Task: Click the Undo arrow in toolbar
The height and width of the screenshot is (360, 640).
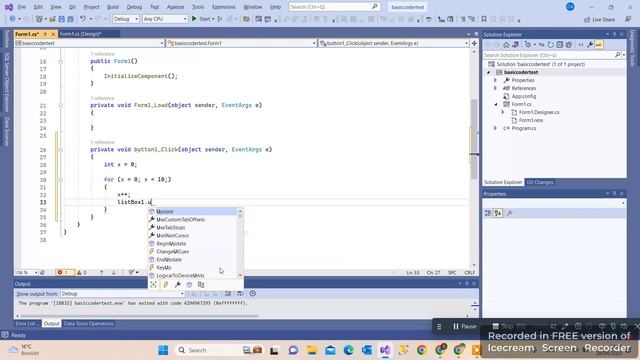Action: coord(83,19)
